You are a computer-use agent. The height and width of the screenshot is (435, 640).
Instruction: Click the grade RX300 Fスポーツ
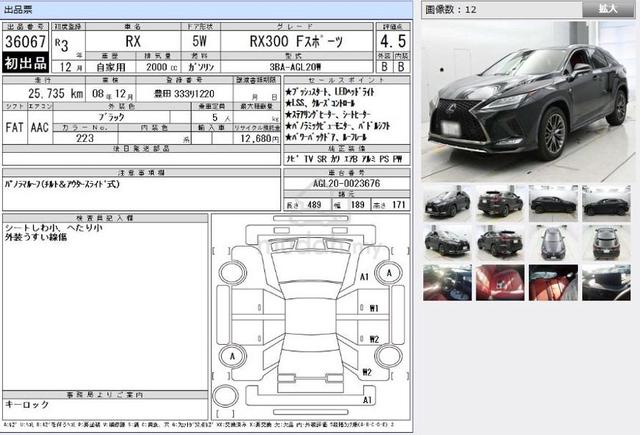point(296,41)
